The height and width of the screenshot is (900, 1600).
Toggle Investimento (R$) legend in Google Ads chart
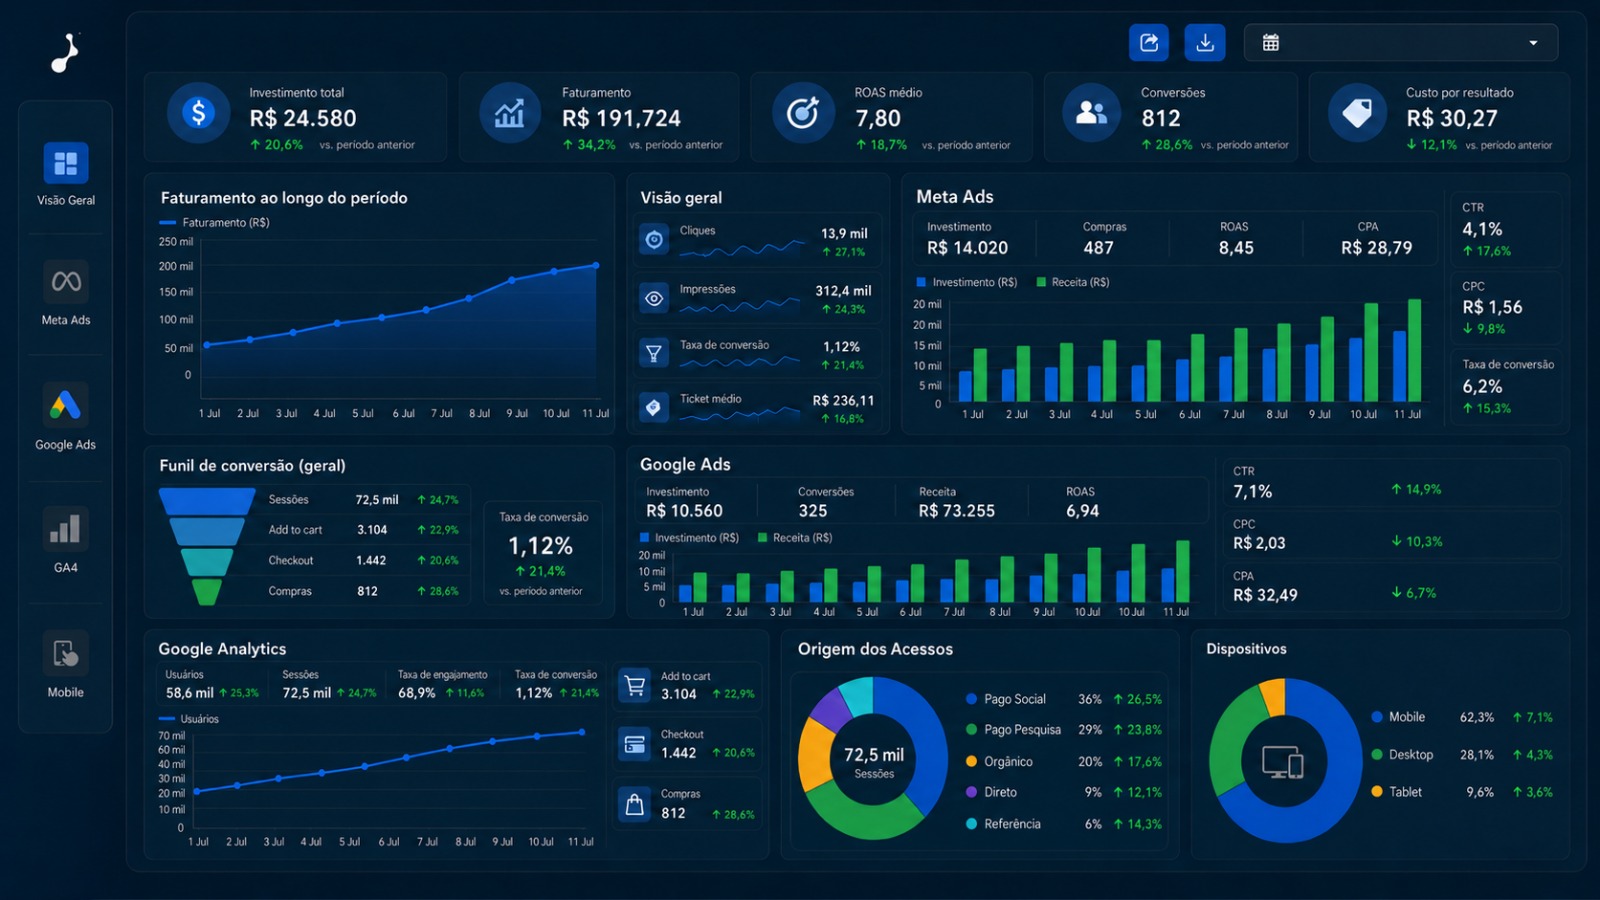click(689, 538)
